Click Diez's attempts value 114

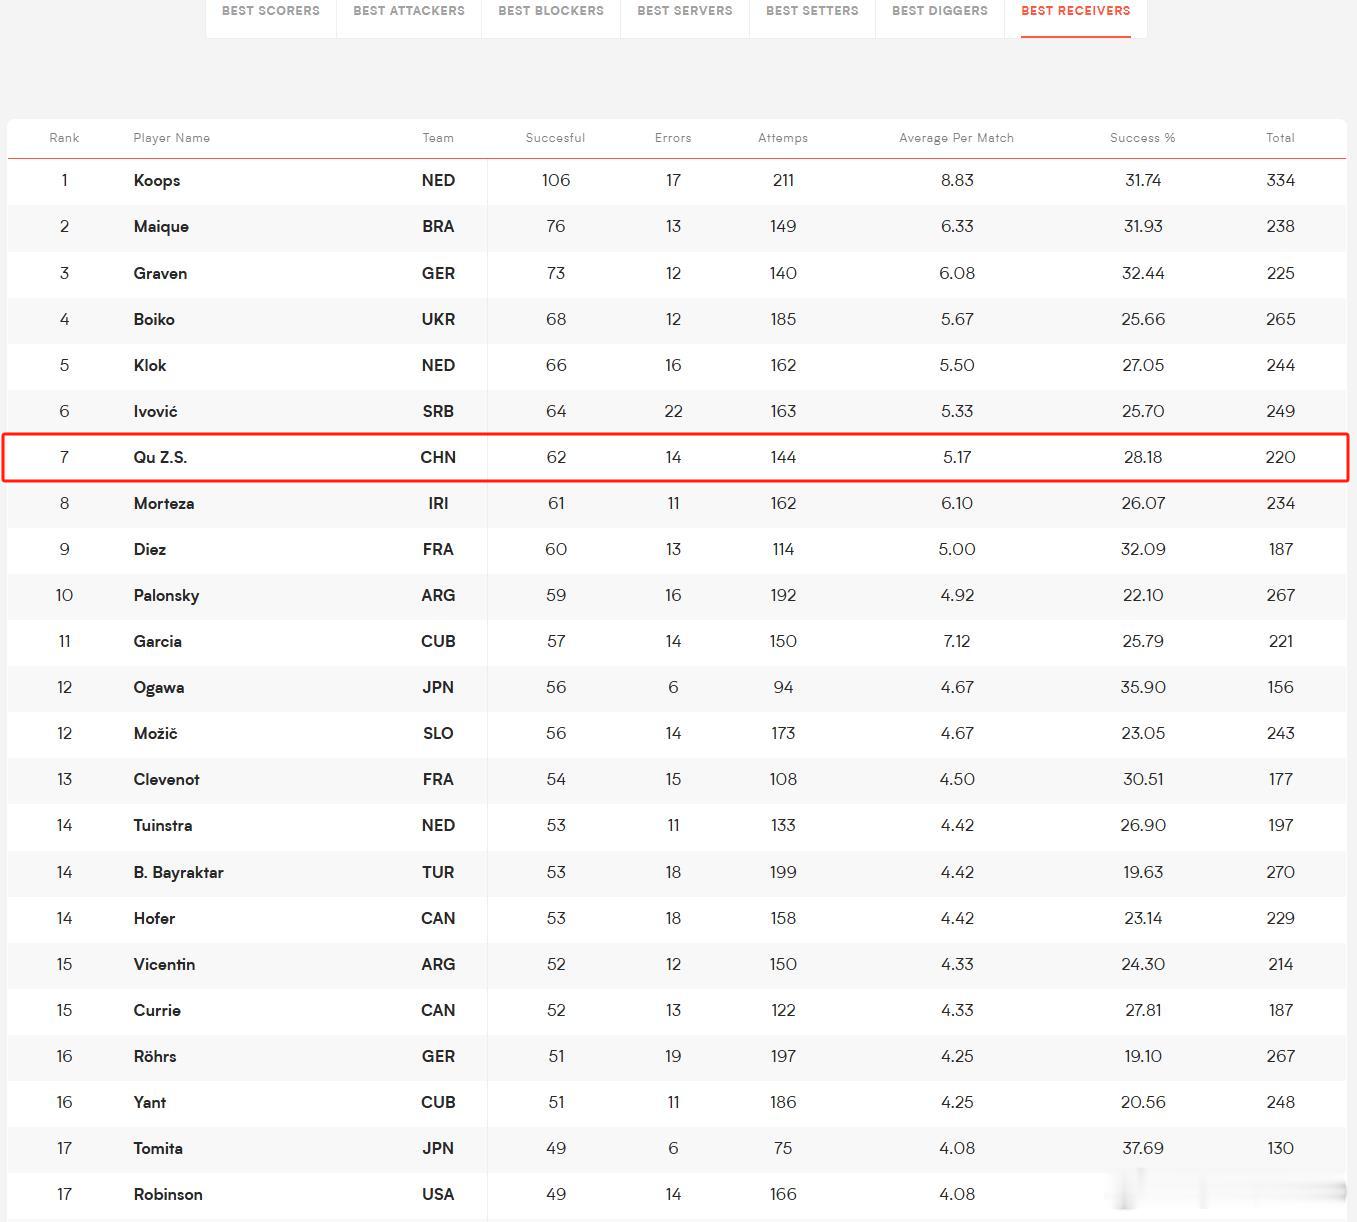click(x=783, y=549)
